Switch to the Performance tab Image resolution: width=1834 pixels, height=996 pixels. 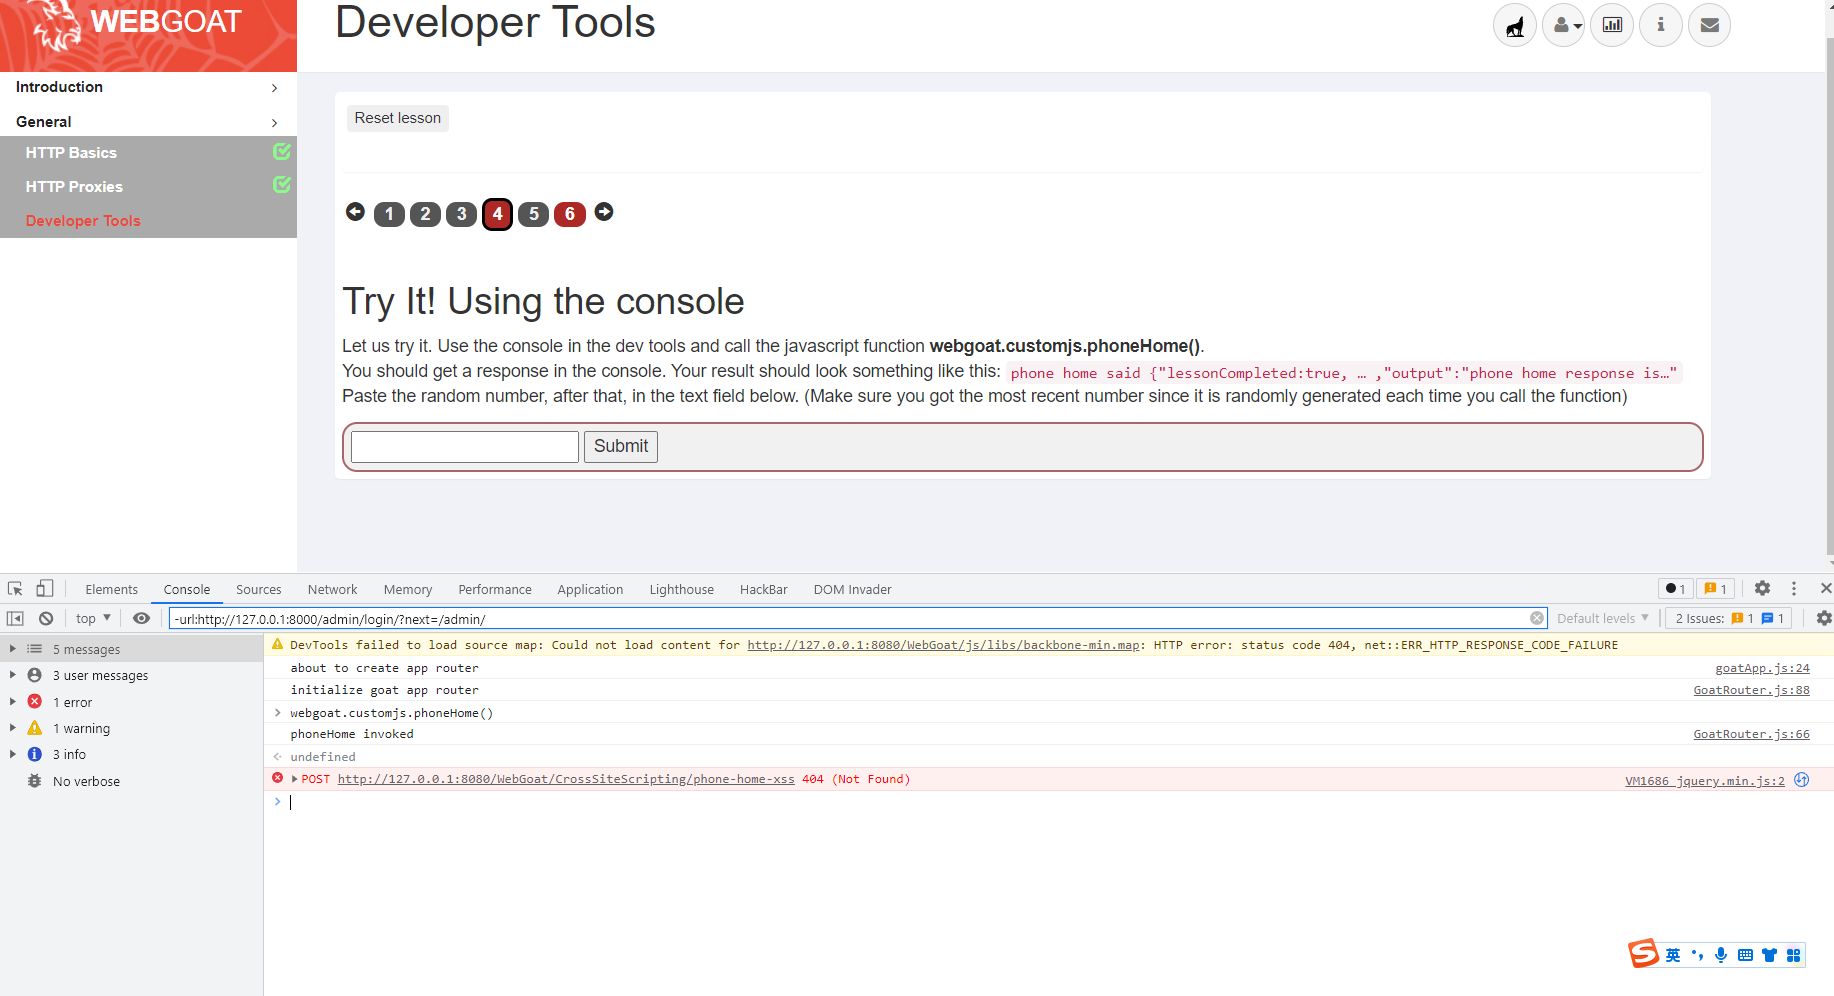coord(495,589)
